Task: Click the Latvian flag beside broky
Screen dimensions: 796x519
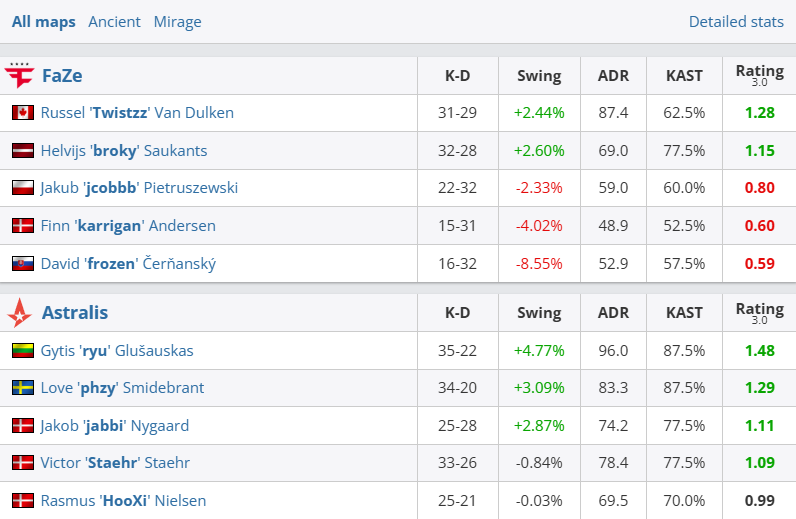Action: pyautogui.click(x=23, y=151)
